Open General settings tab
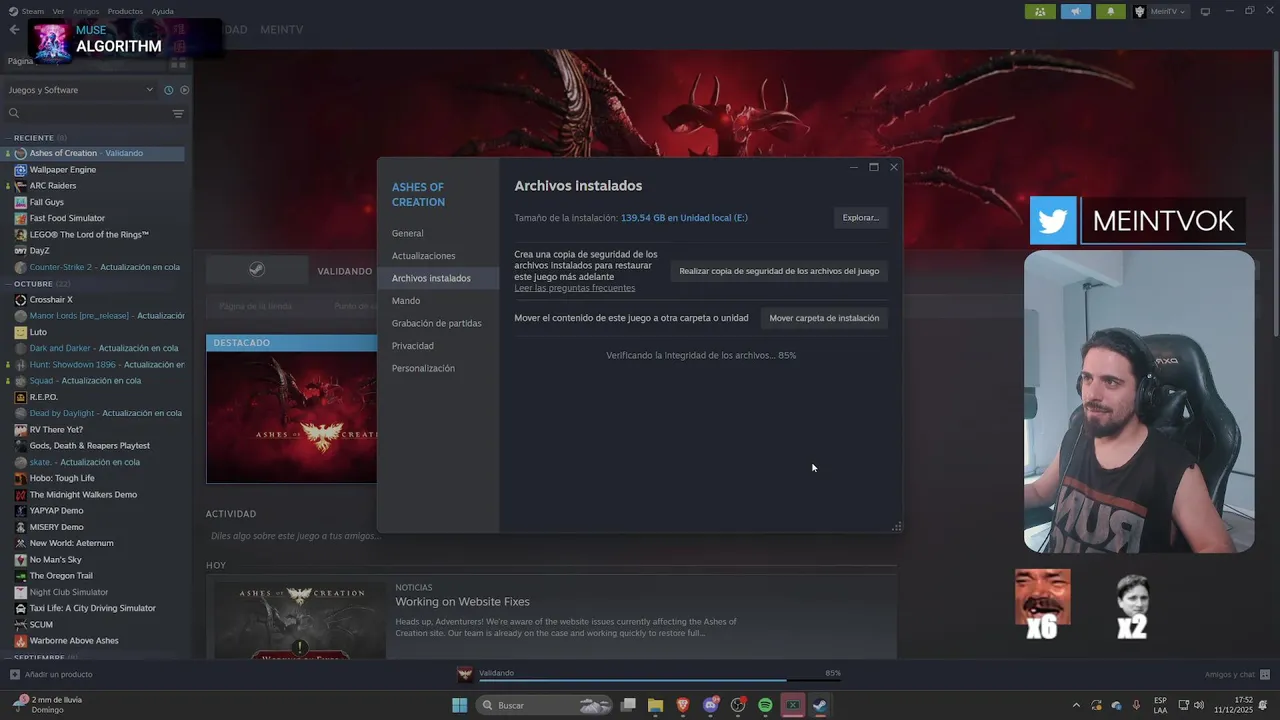This screenshot has height=720, width=1280. point(438,233)
